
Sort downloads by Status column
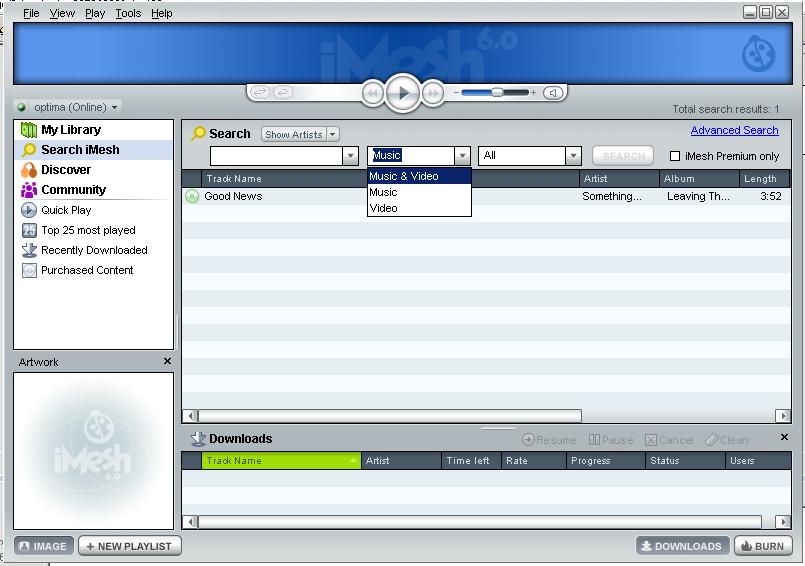pos(686,461)
